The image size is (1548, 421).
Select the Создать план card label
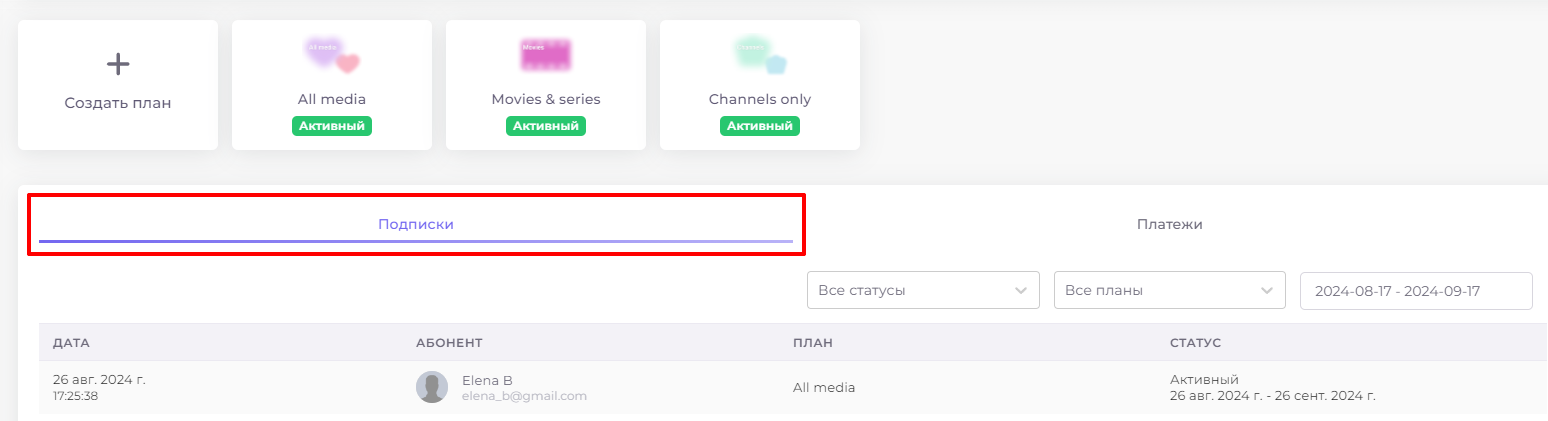tap(118, 103)
